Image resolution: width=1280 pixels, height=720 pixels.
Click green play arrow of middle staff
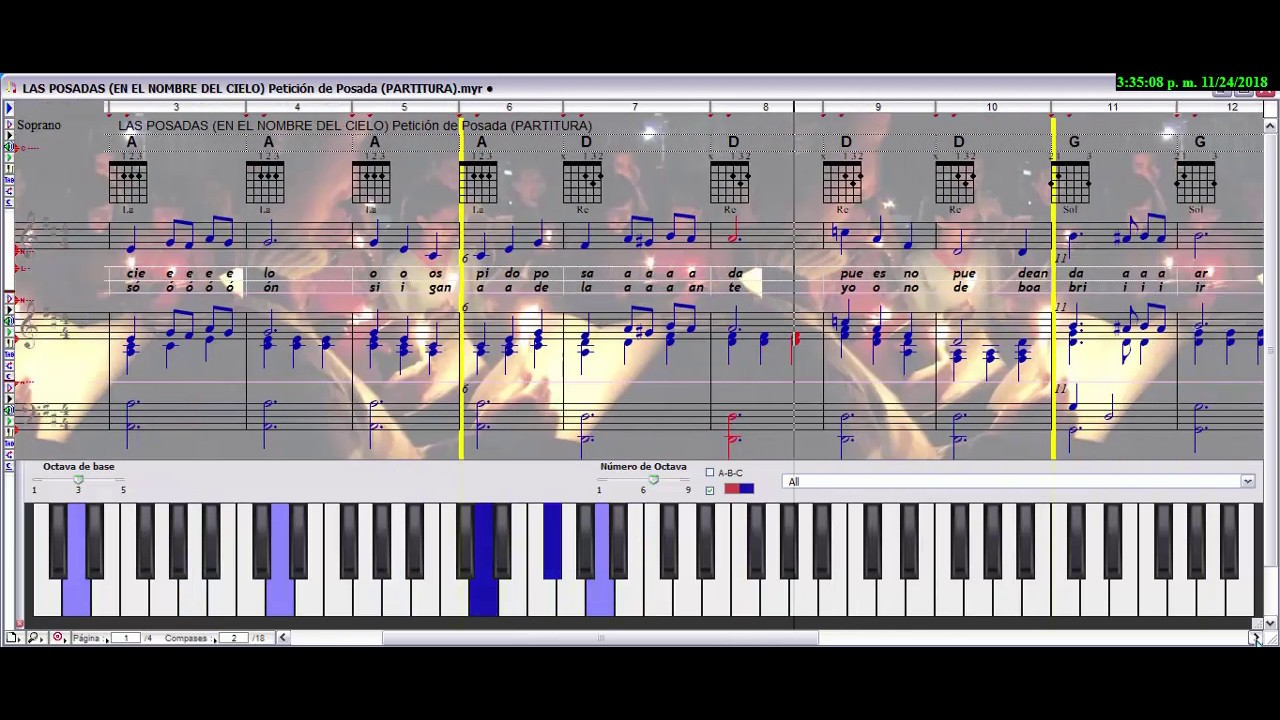coord(9,332)
